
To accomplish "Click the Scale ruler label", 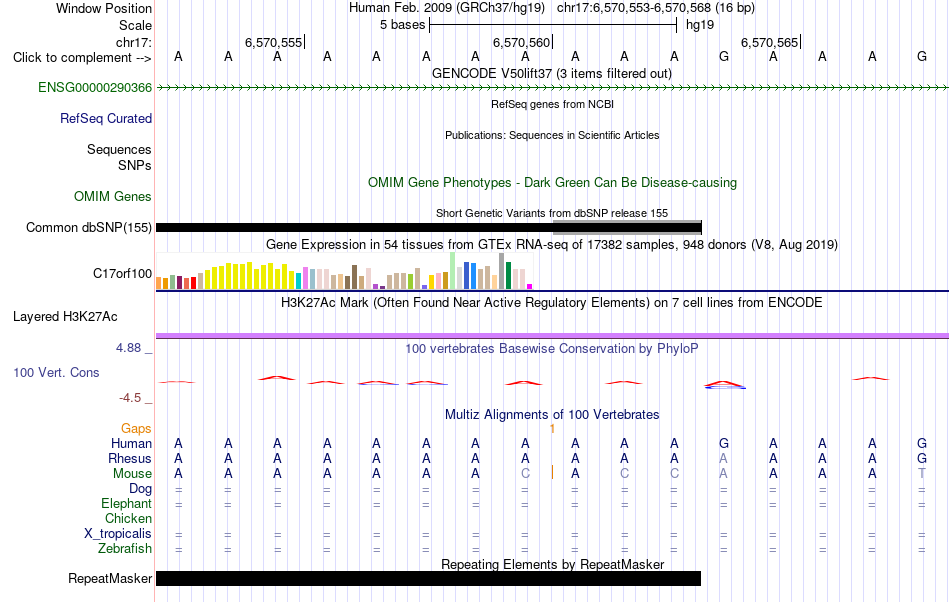I will [136, 25].
